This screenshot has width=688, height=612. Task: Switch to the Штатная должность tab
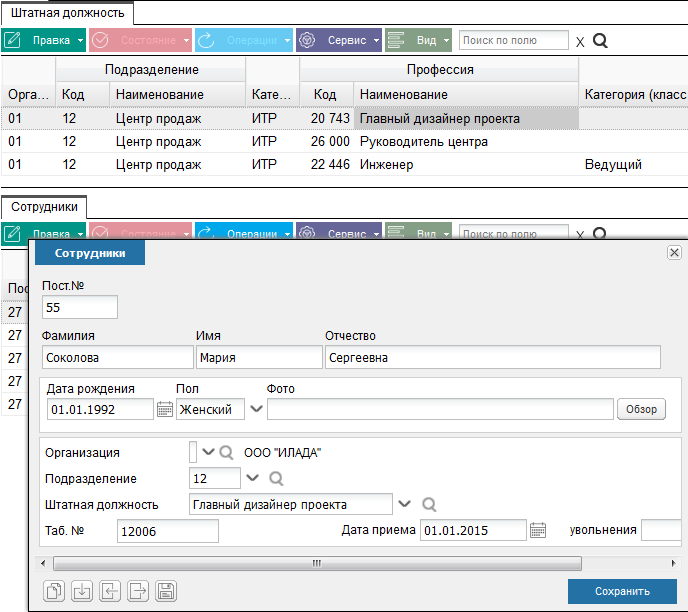pos(67,13)
